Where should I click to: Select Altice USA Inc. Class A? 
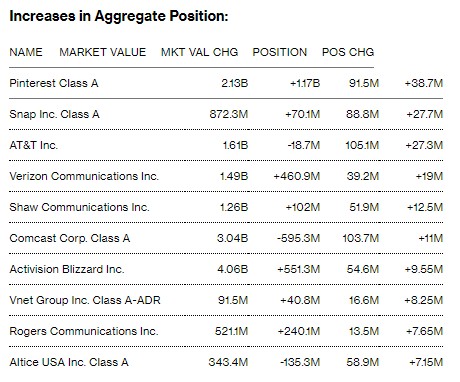(69, 362)
